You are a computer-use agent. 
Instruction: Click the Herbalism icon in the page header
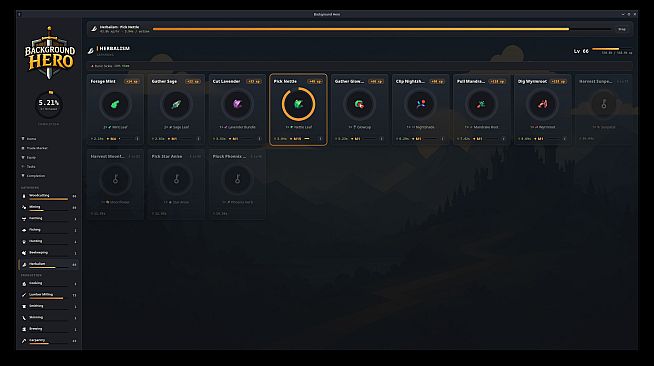(91, 50)
